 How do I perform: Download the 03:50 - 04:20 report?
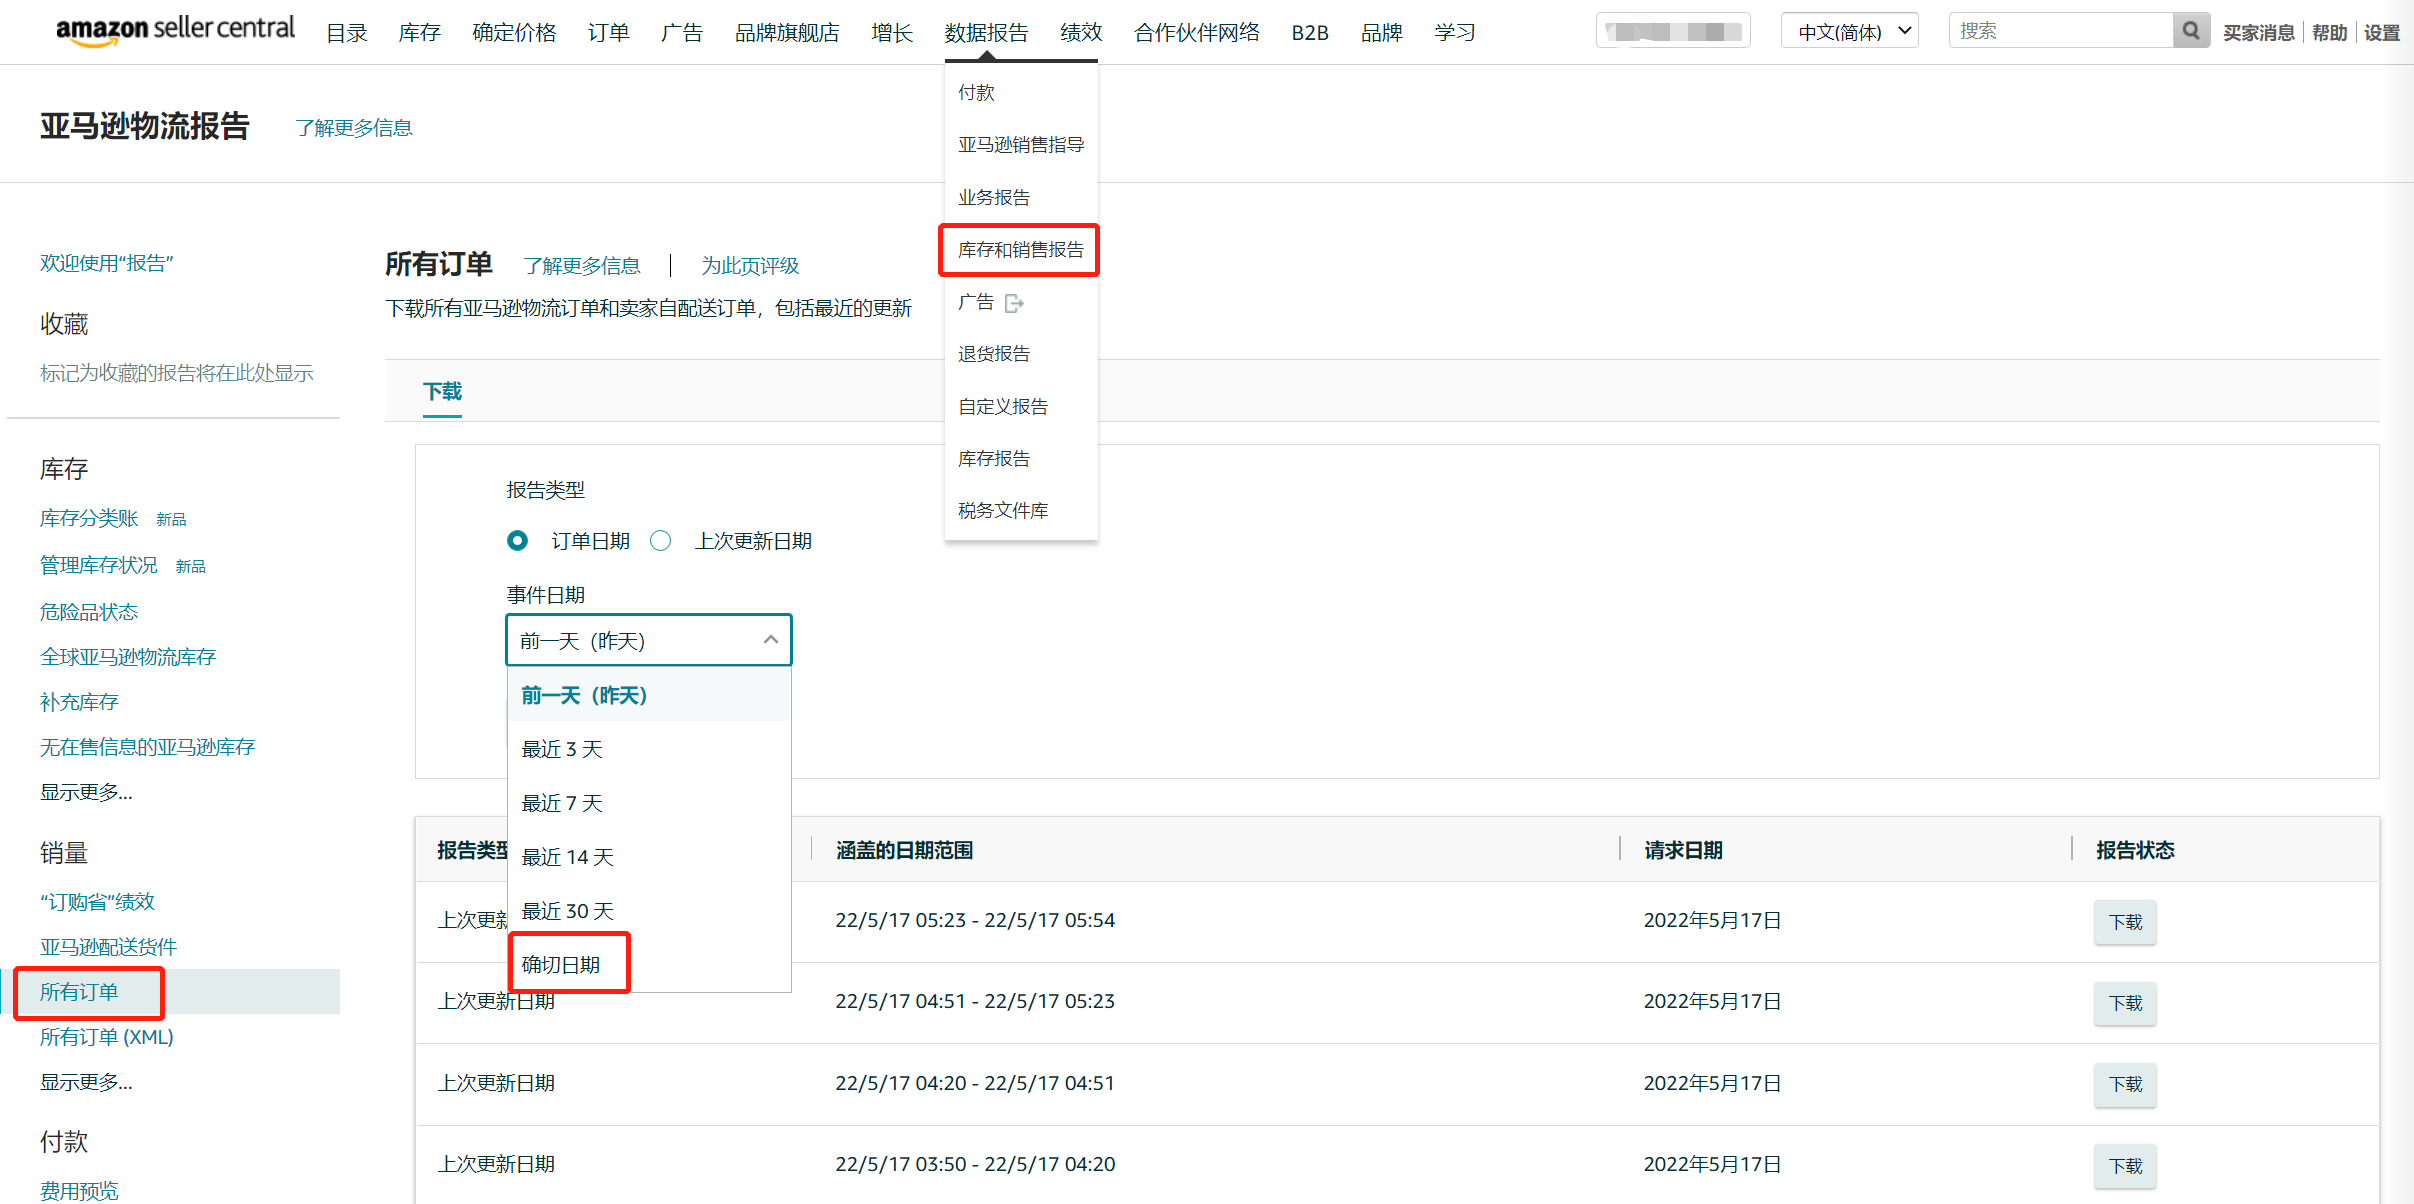coord(2125,1166)
